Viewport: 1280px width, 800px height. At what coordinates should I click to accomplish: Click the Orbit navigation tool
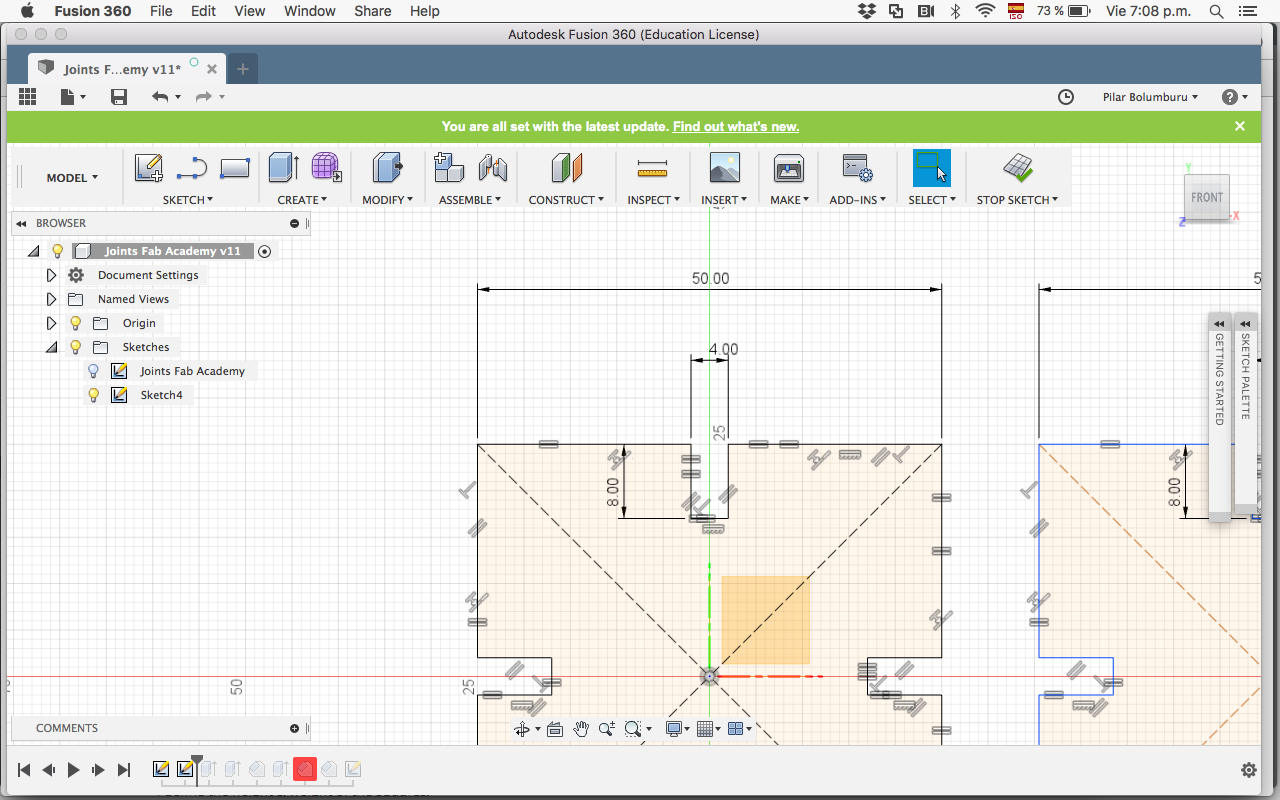tap(522, 729)
